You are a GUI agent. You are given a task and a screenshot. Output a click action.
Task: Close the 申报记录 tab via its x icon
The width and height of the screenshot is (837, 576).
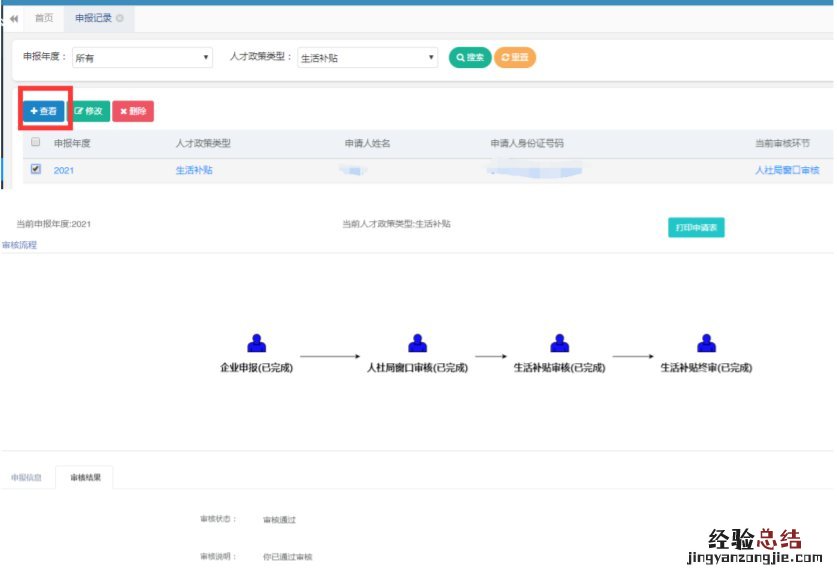(120, 19)
